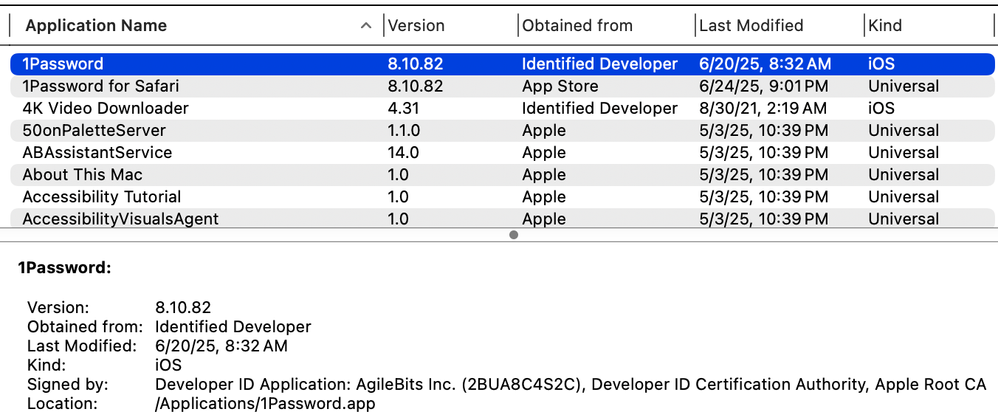Click the App Store cell for 1Password for Safari
This screenshot has height=415, width=998.
tap(560, 86)
